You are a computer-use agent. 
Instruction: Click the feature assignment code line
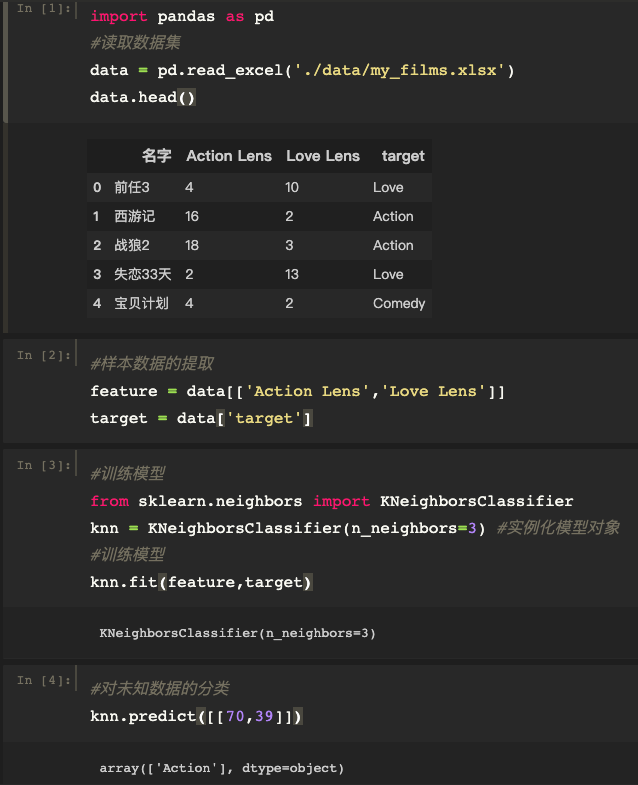click(x=297, y=391)
